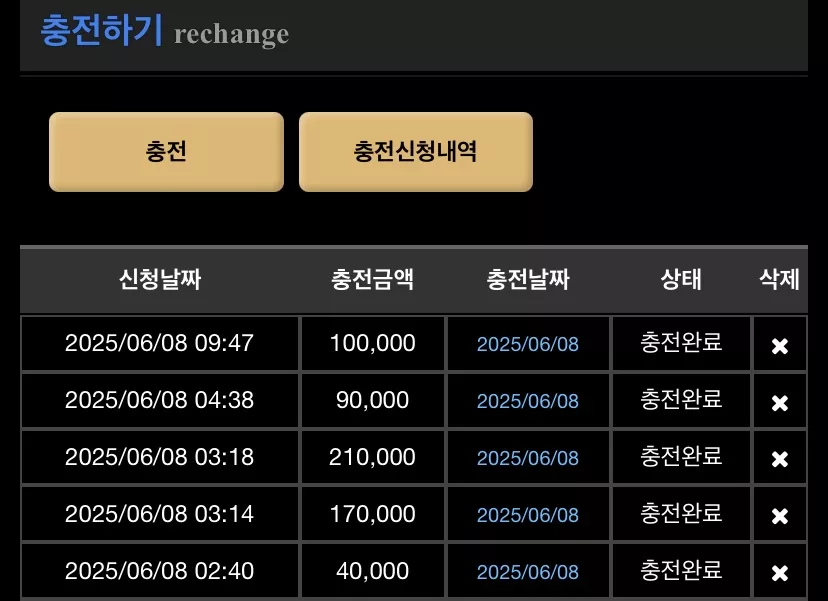Delete the 03:14 recharge entry
828x601 pixels.
tap(779, 516)
